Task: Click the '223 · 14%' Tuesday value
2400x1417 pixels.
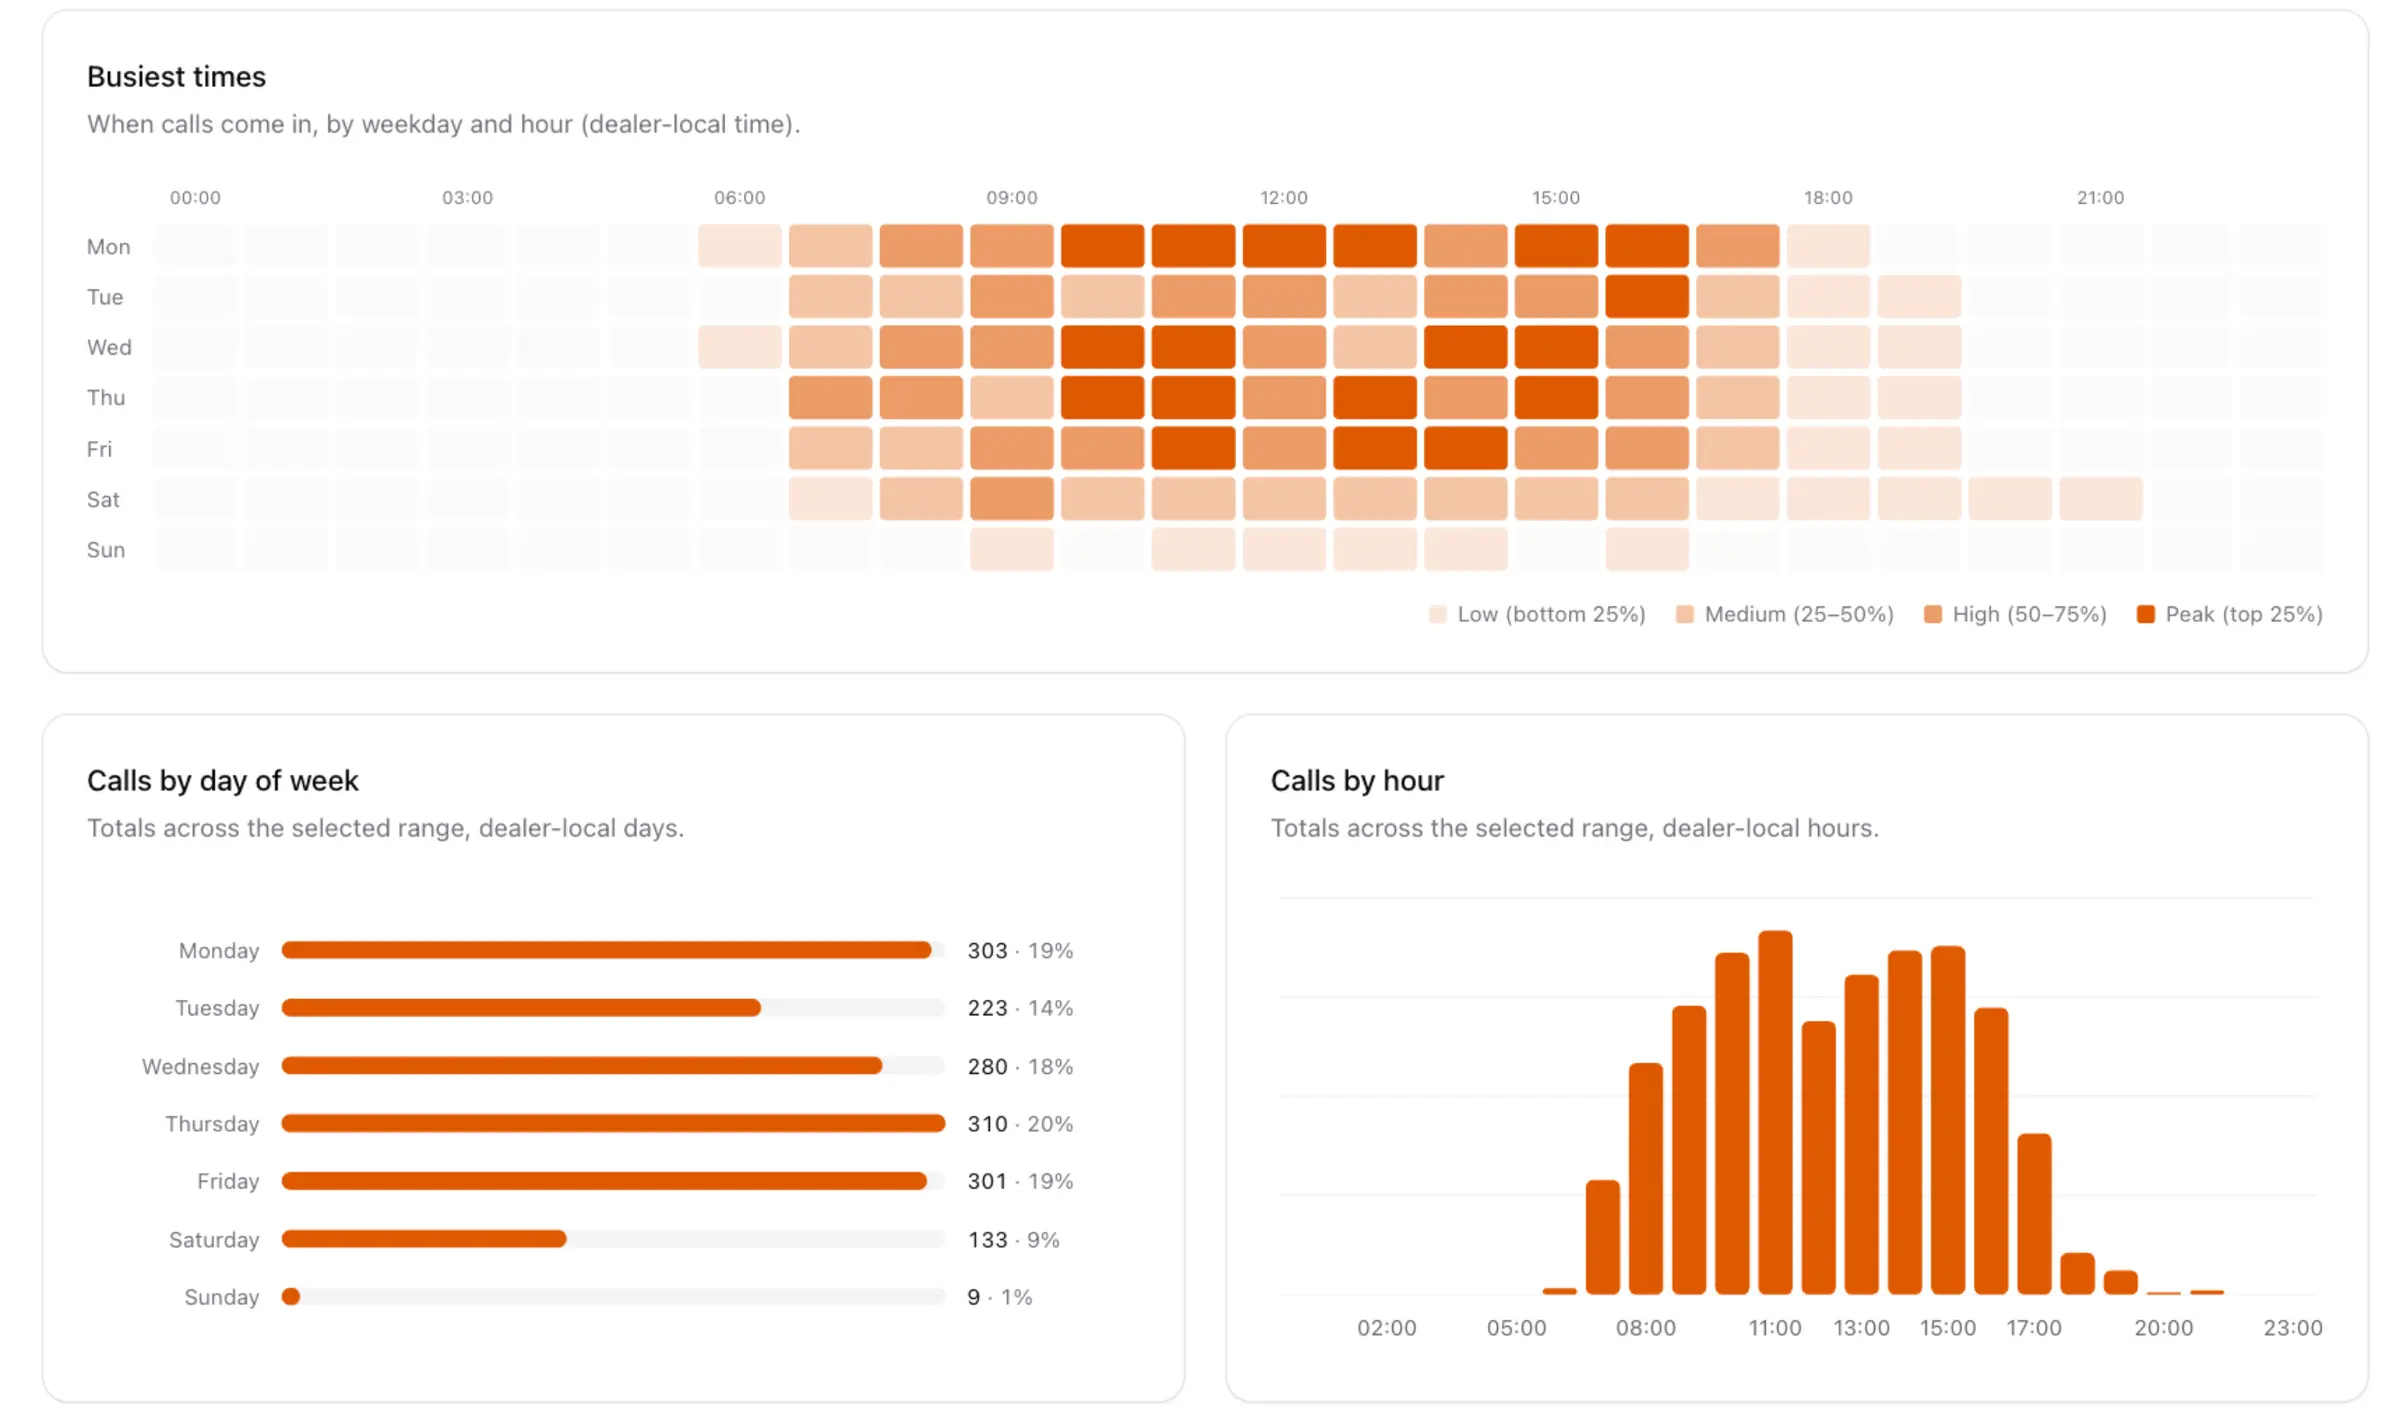Action: [1020, 1008]
